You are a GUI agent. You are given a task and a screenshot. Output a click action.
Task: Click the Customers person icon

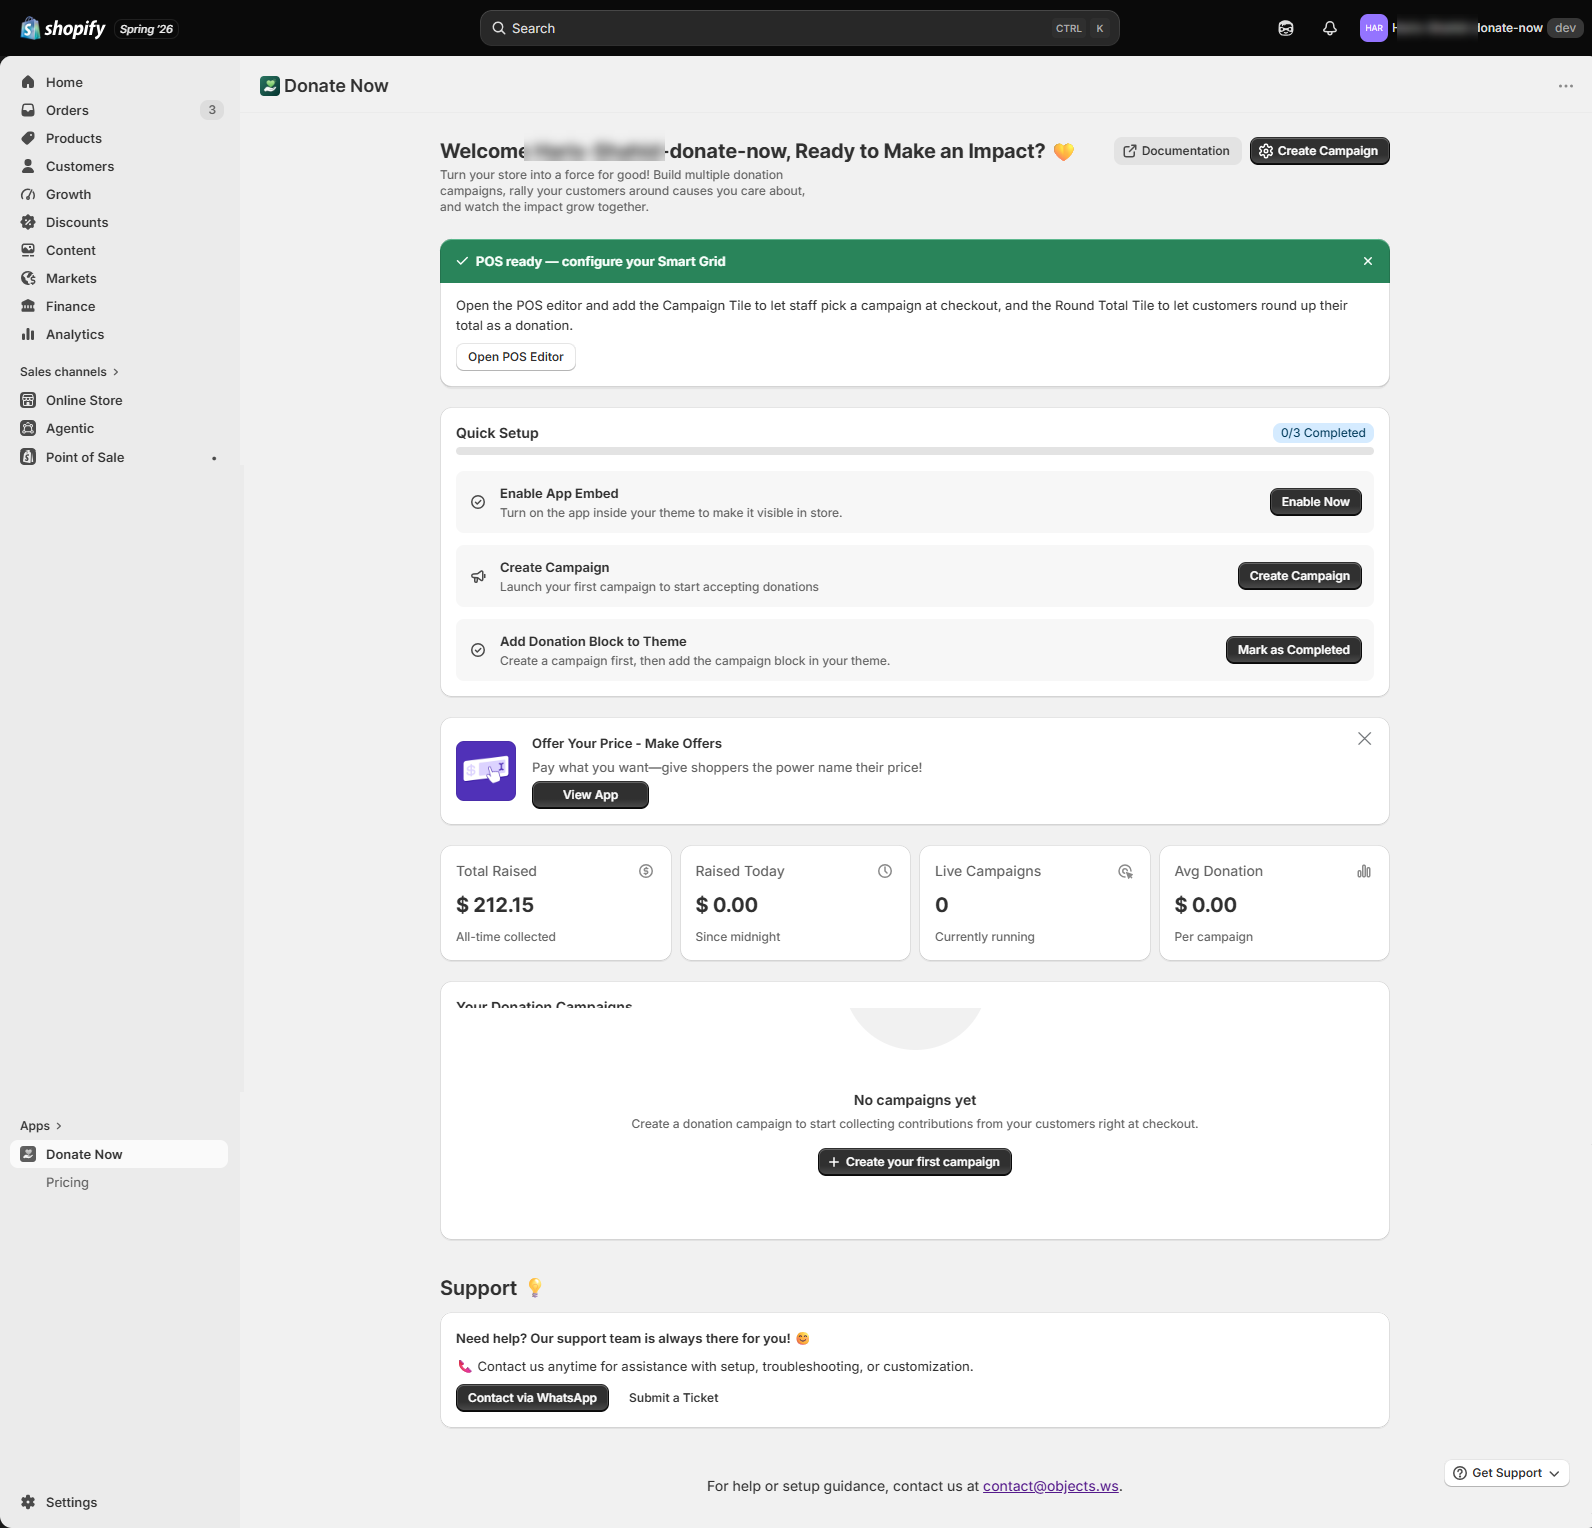28,166
